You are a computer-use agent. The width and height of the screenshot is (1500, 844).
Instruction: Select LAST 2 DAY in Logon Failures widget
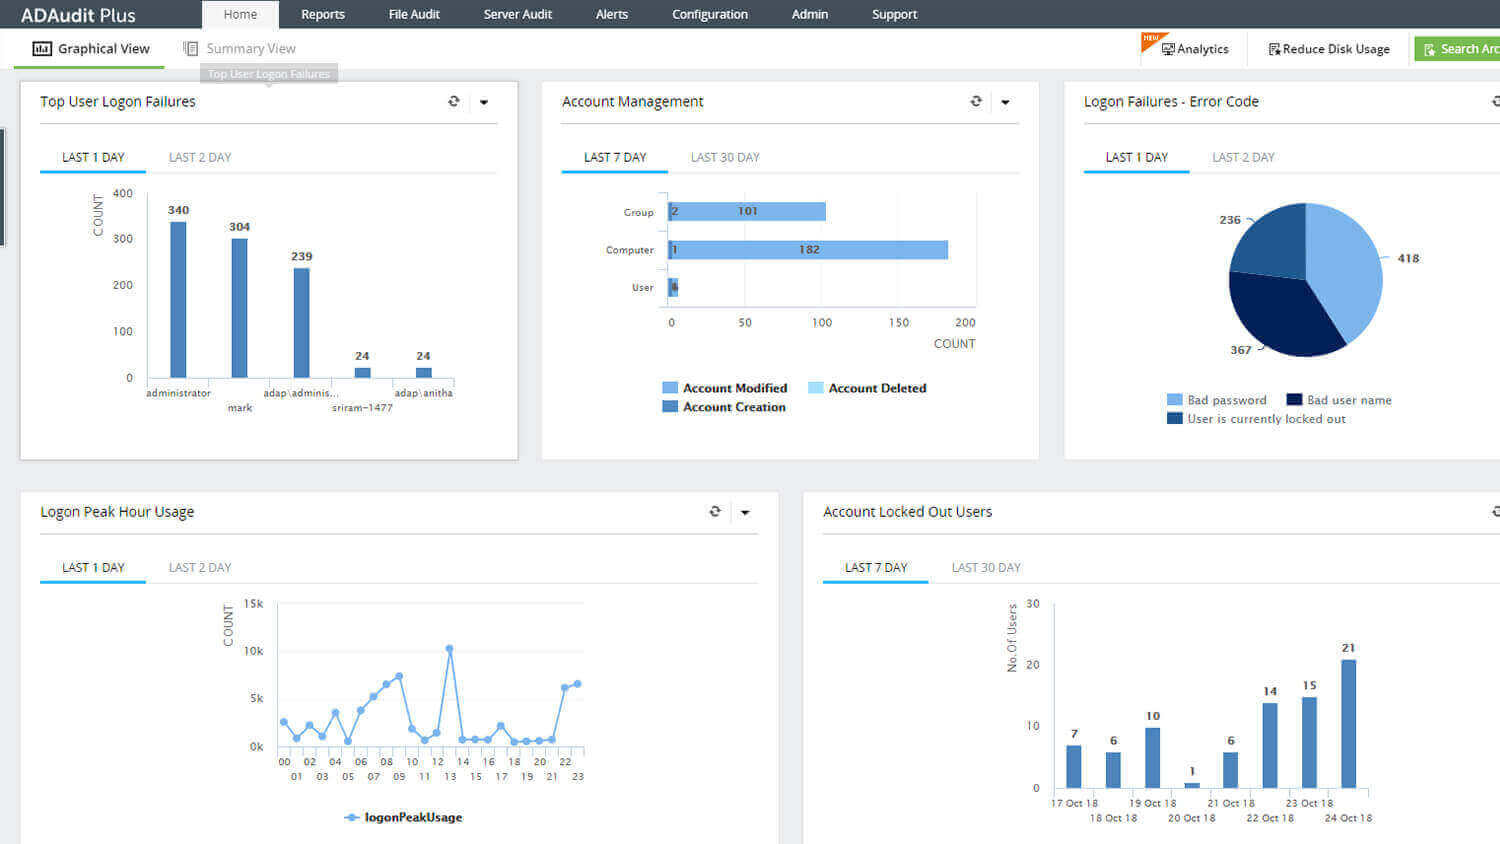tap(1243, 157)
